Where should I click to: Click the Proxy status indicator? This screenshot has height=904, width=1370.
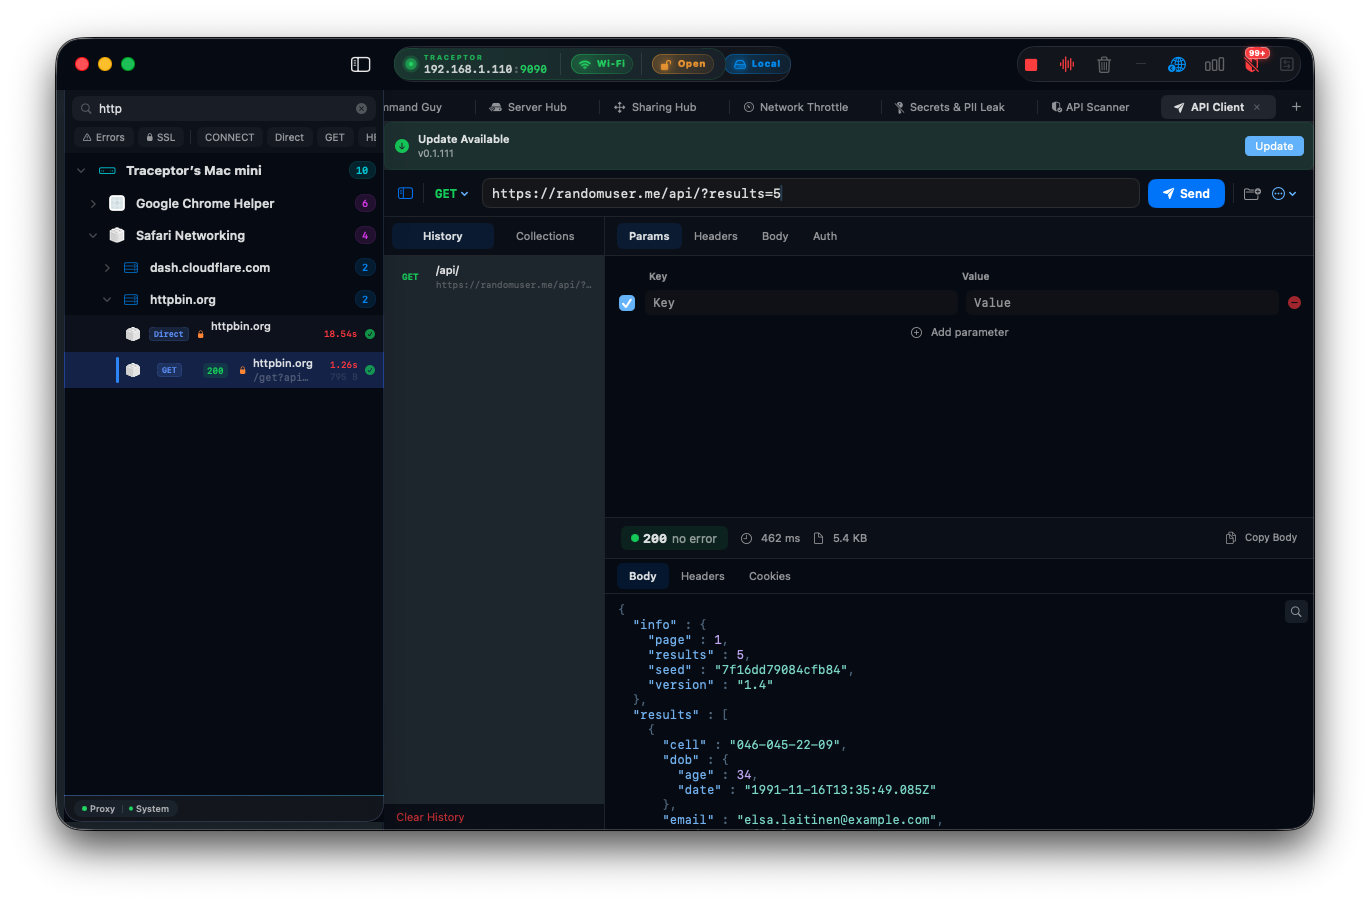pos(98,809)
